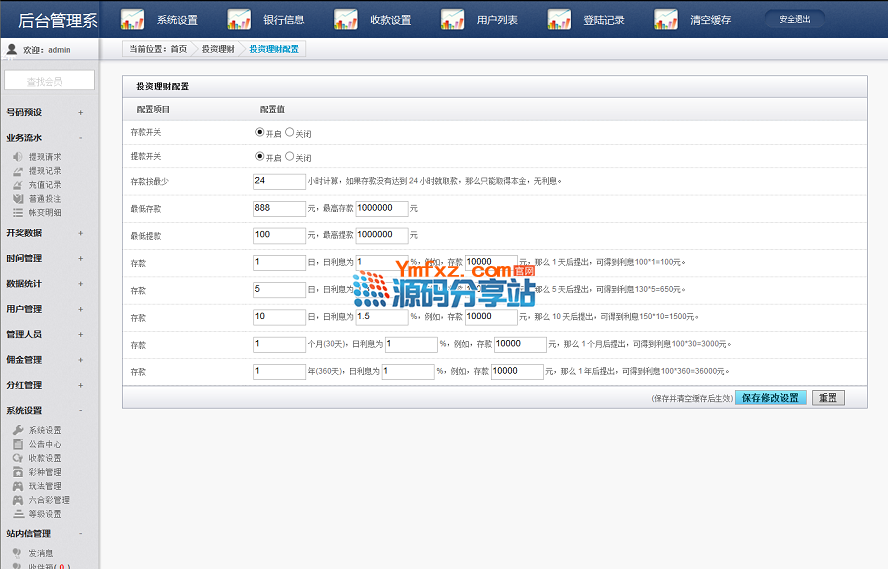Click the 重置 reset button
Image resolution: width=888 pixels, height=569 pixels.
click(827, 397)
